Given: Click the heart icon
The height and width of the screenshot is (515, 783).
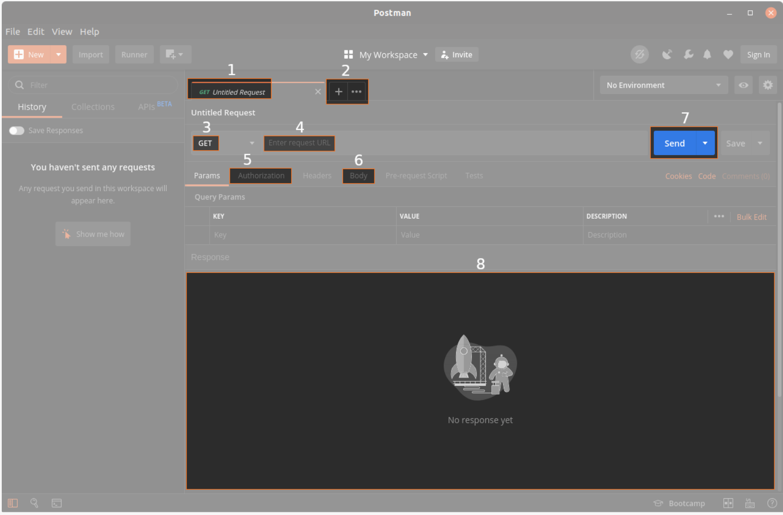Looking at the screenshot, I should (728, 54).
